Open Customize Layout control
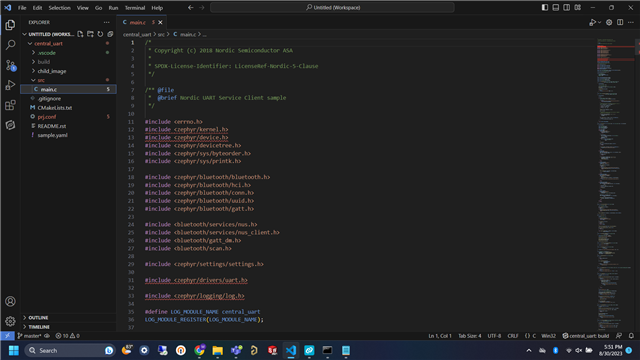Image resolution: width=640 pixels, height=360 pixels. [578, 7]
